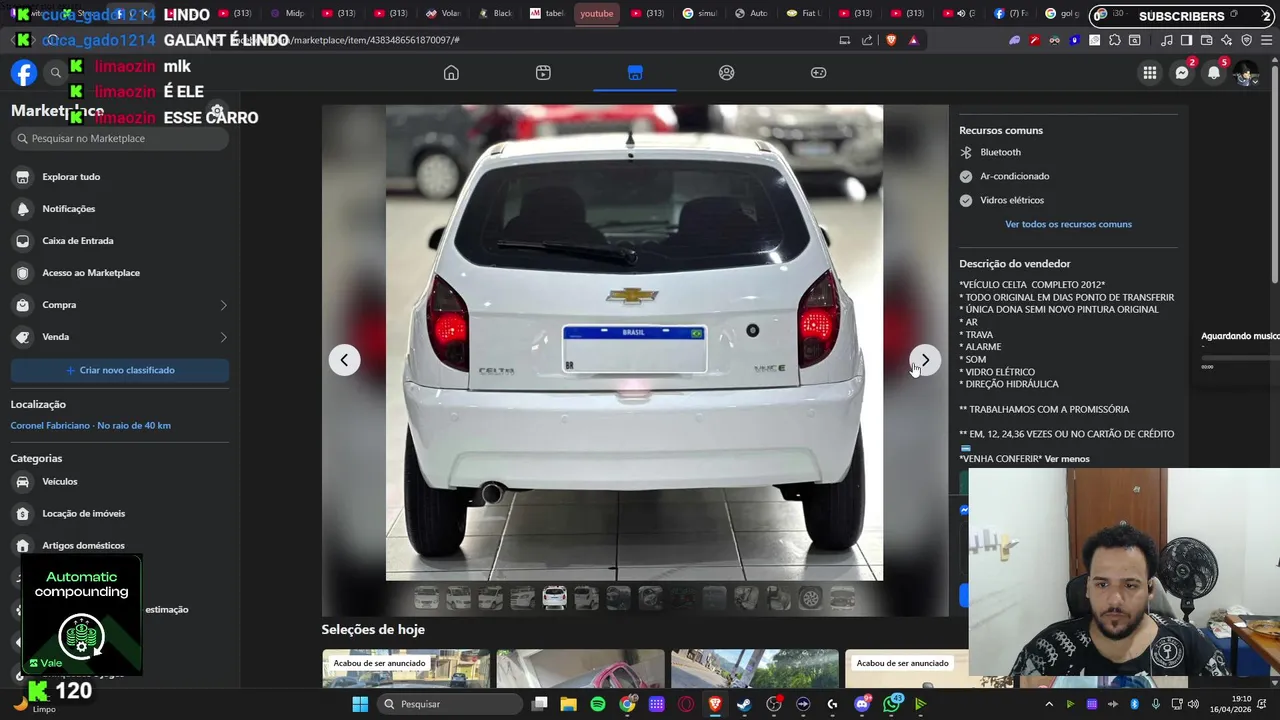The image size is (1280, 720).
Task: Go to the Facebook Home feed icon
Action: pyautogui.click(x=451, y=73)
